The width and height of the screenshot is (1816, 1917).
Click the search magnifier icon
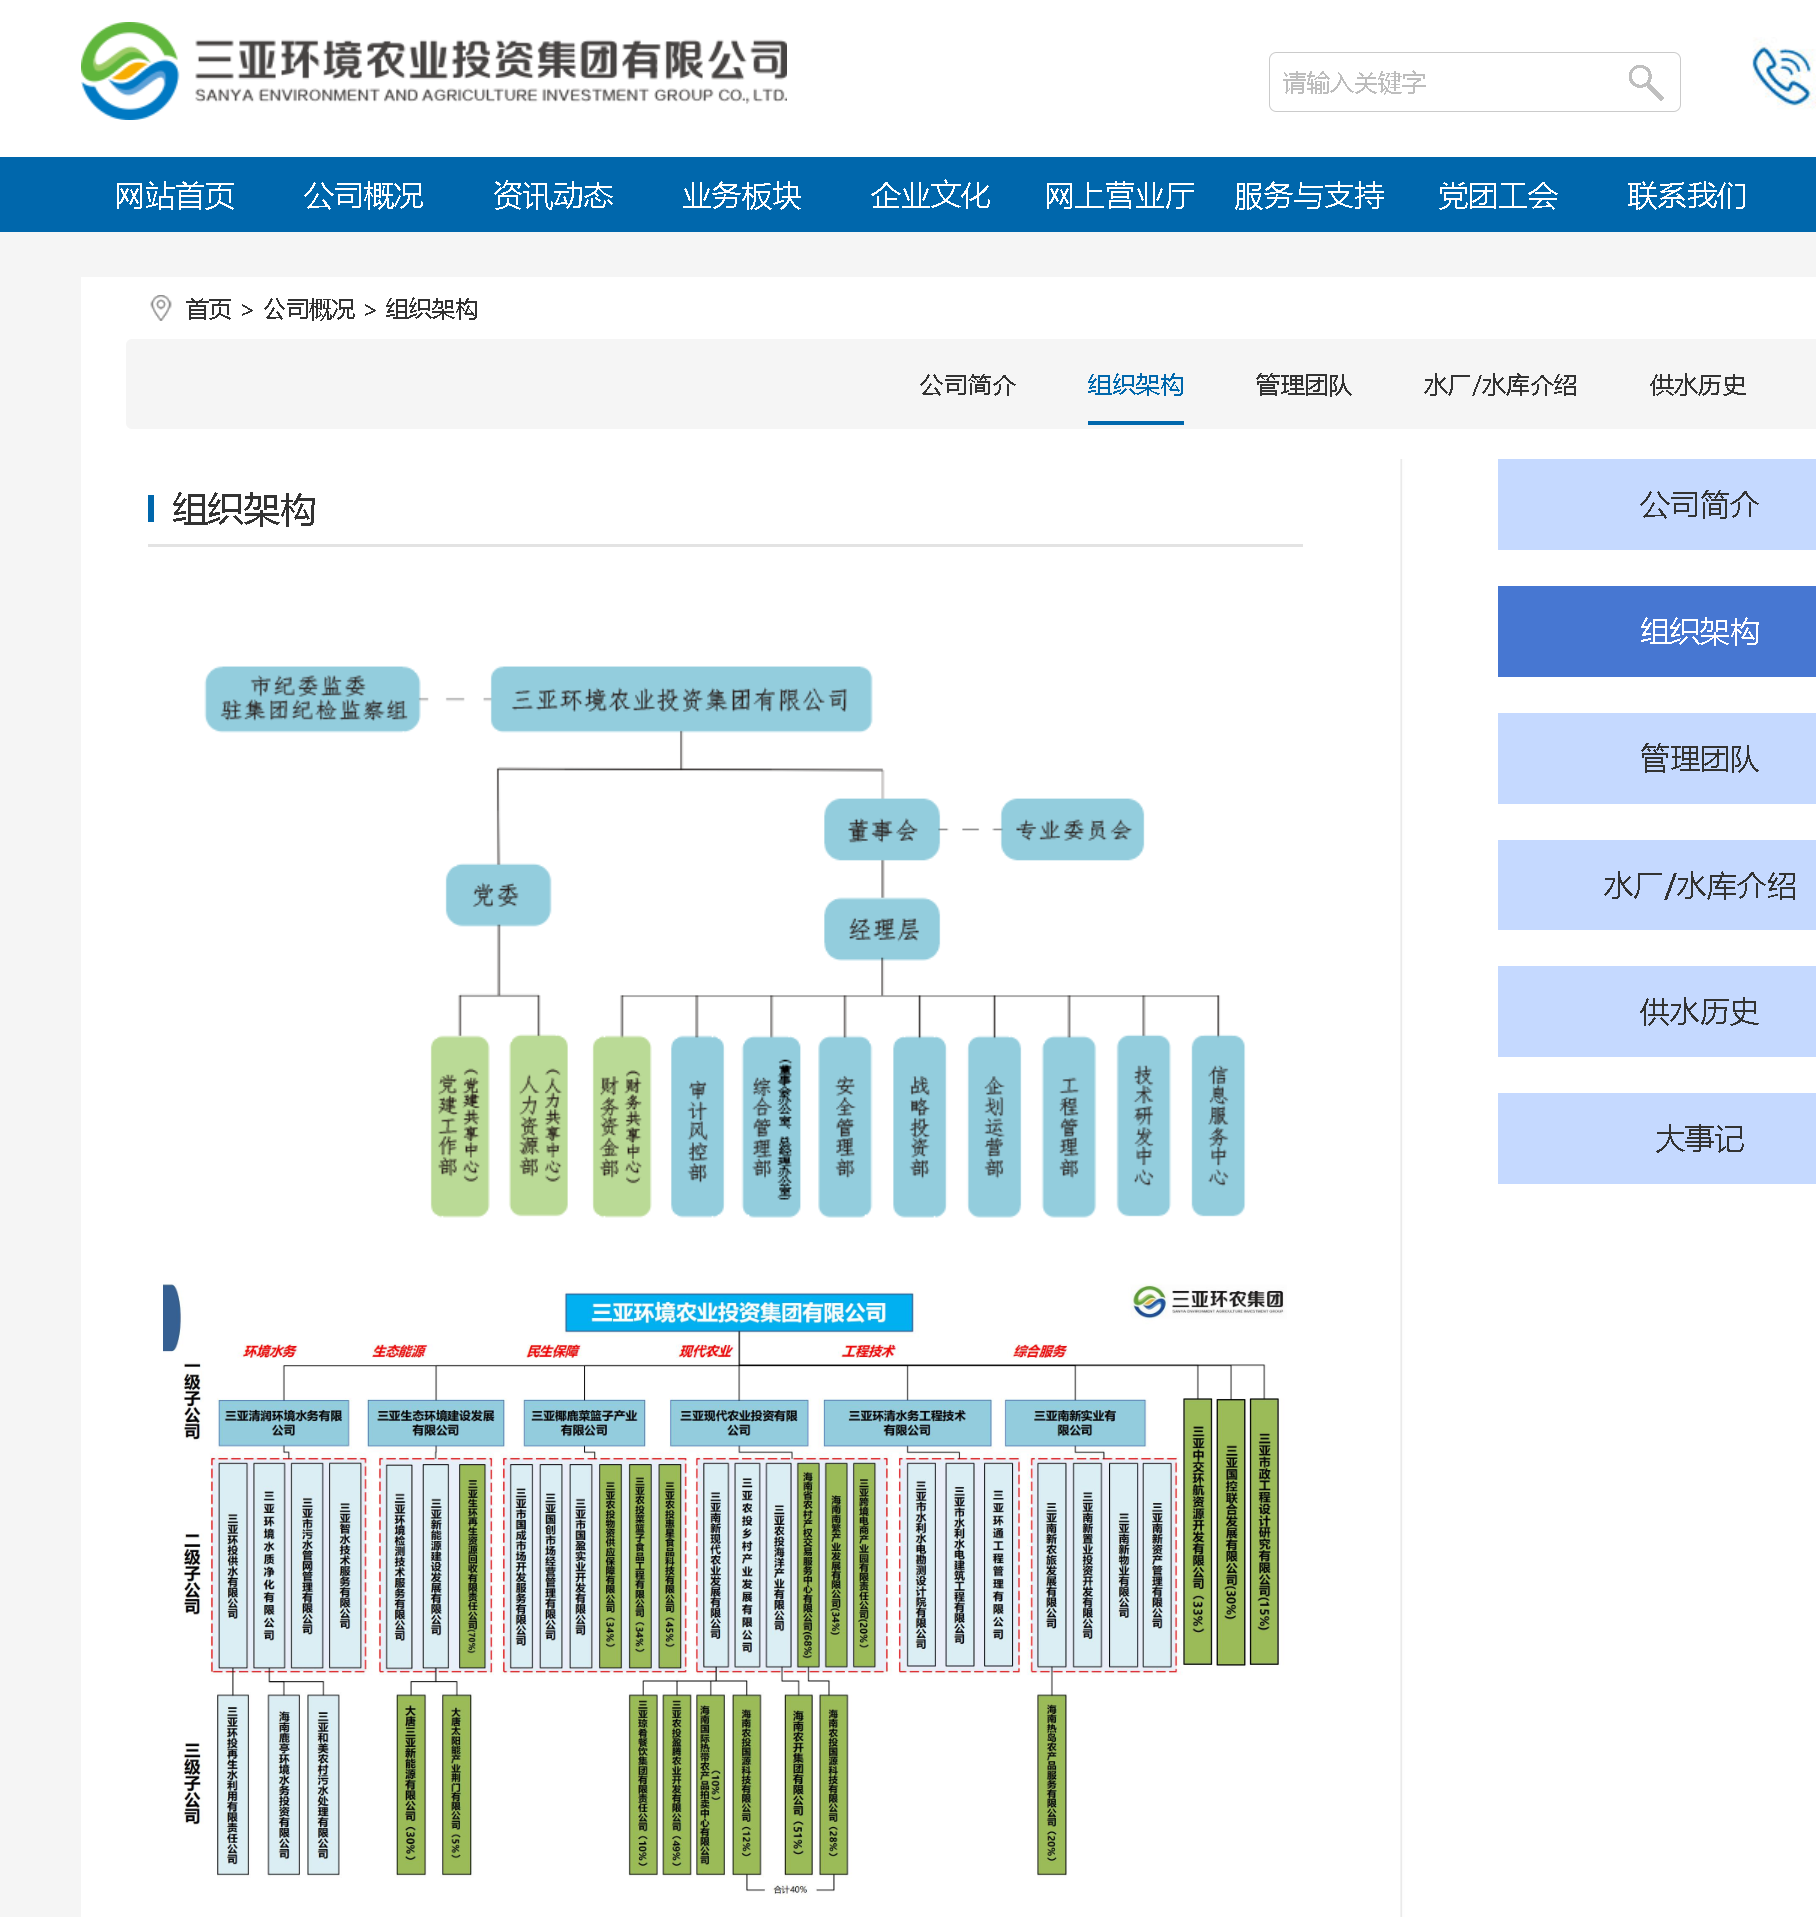[1645, 82]
